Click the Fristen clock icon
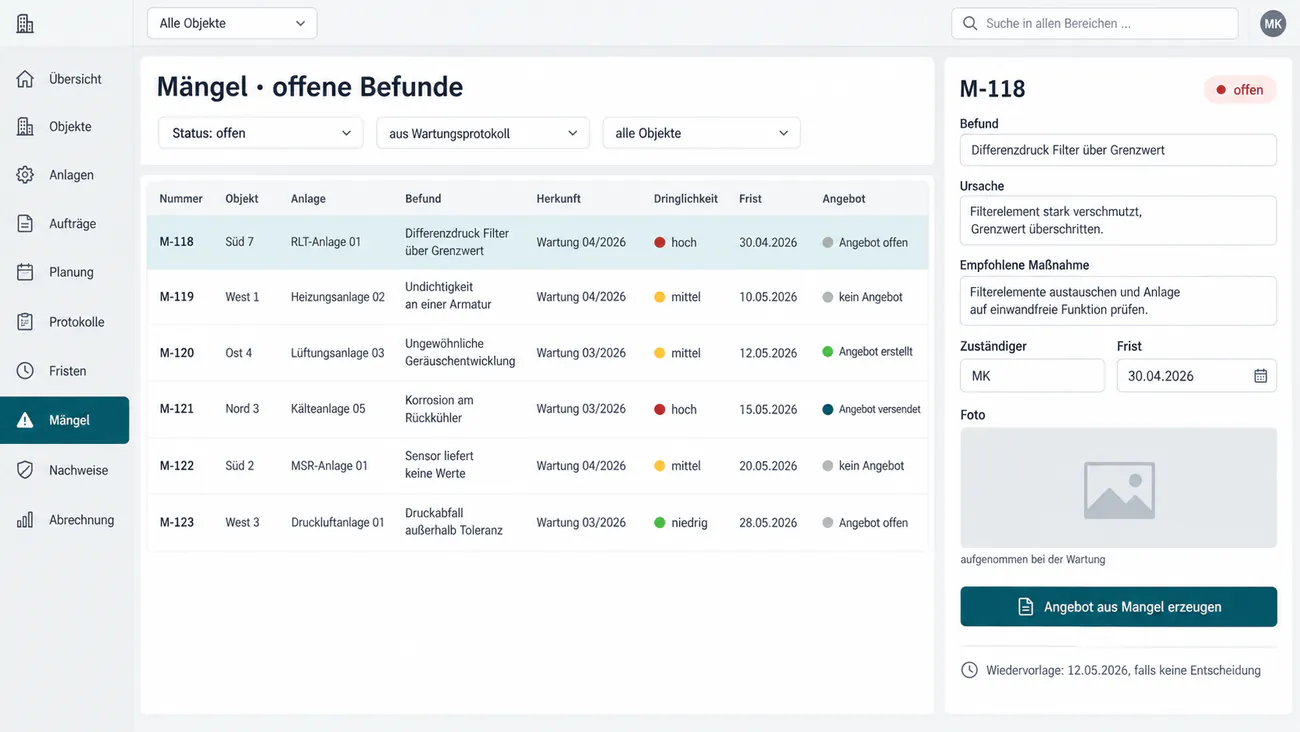 [x=25, y=371]
